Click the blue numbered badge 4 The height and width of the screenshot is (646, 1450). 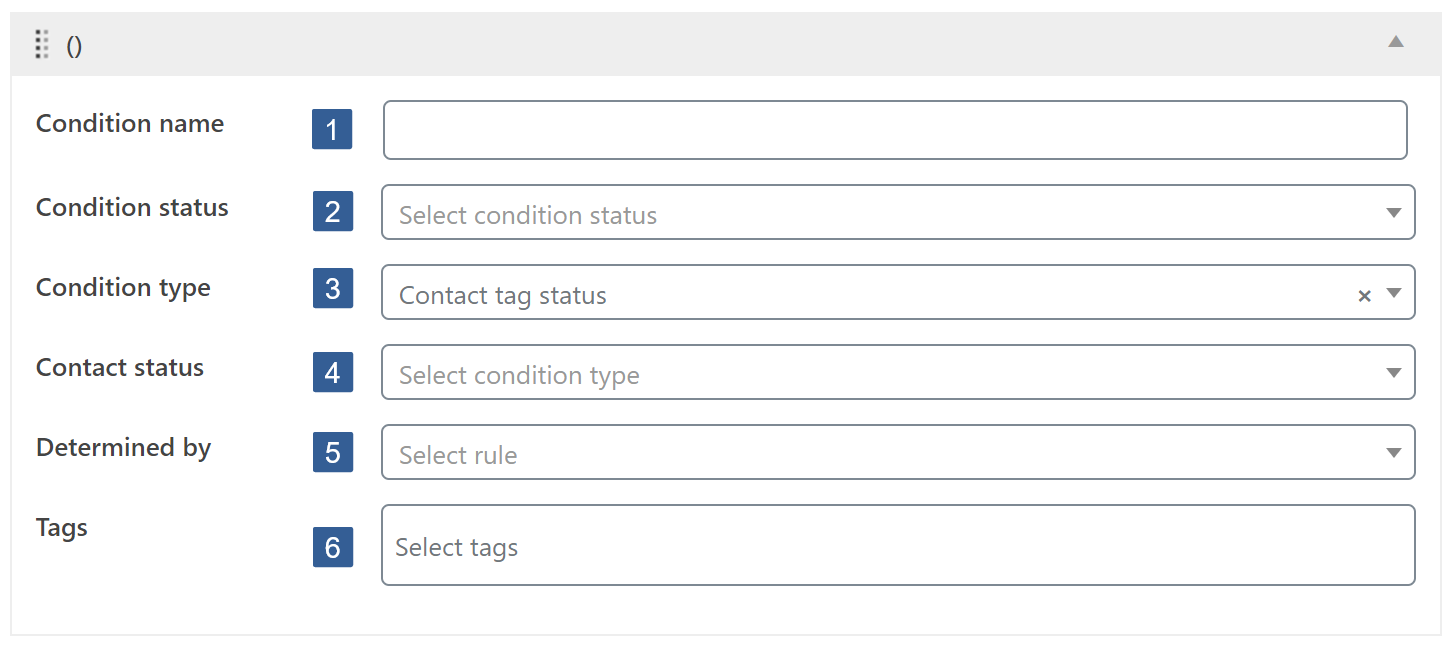click(x=332, y=372)
